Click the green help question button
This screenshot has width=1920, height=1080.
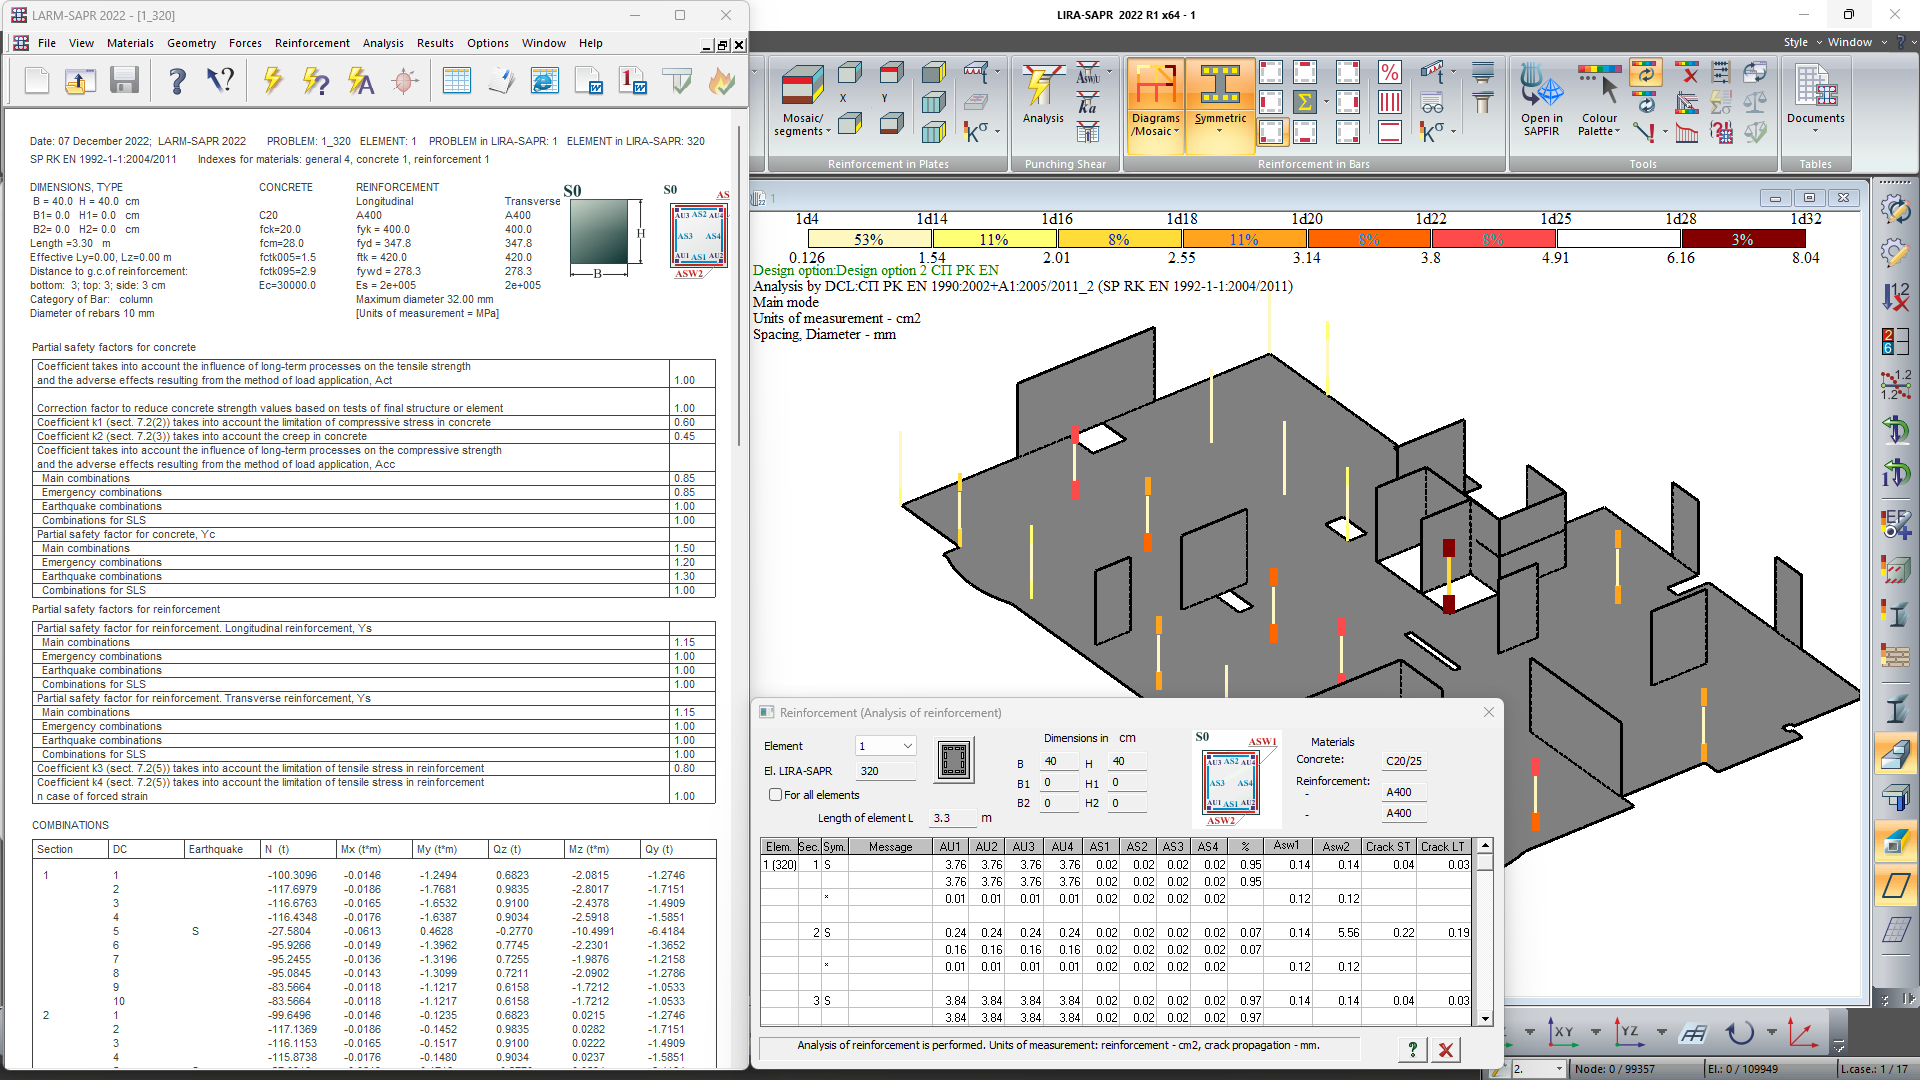(1412, 1049)
